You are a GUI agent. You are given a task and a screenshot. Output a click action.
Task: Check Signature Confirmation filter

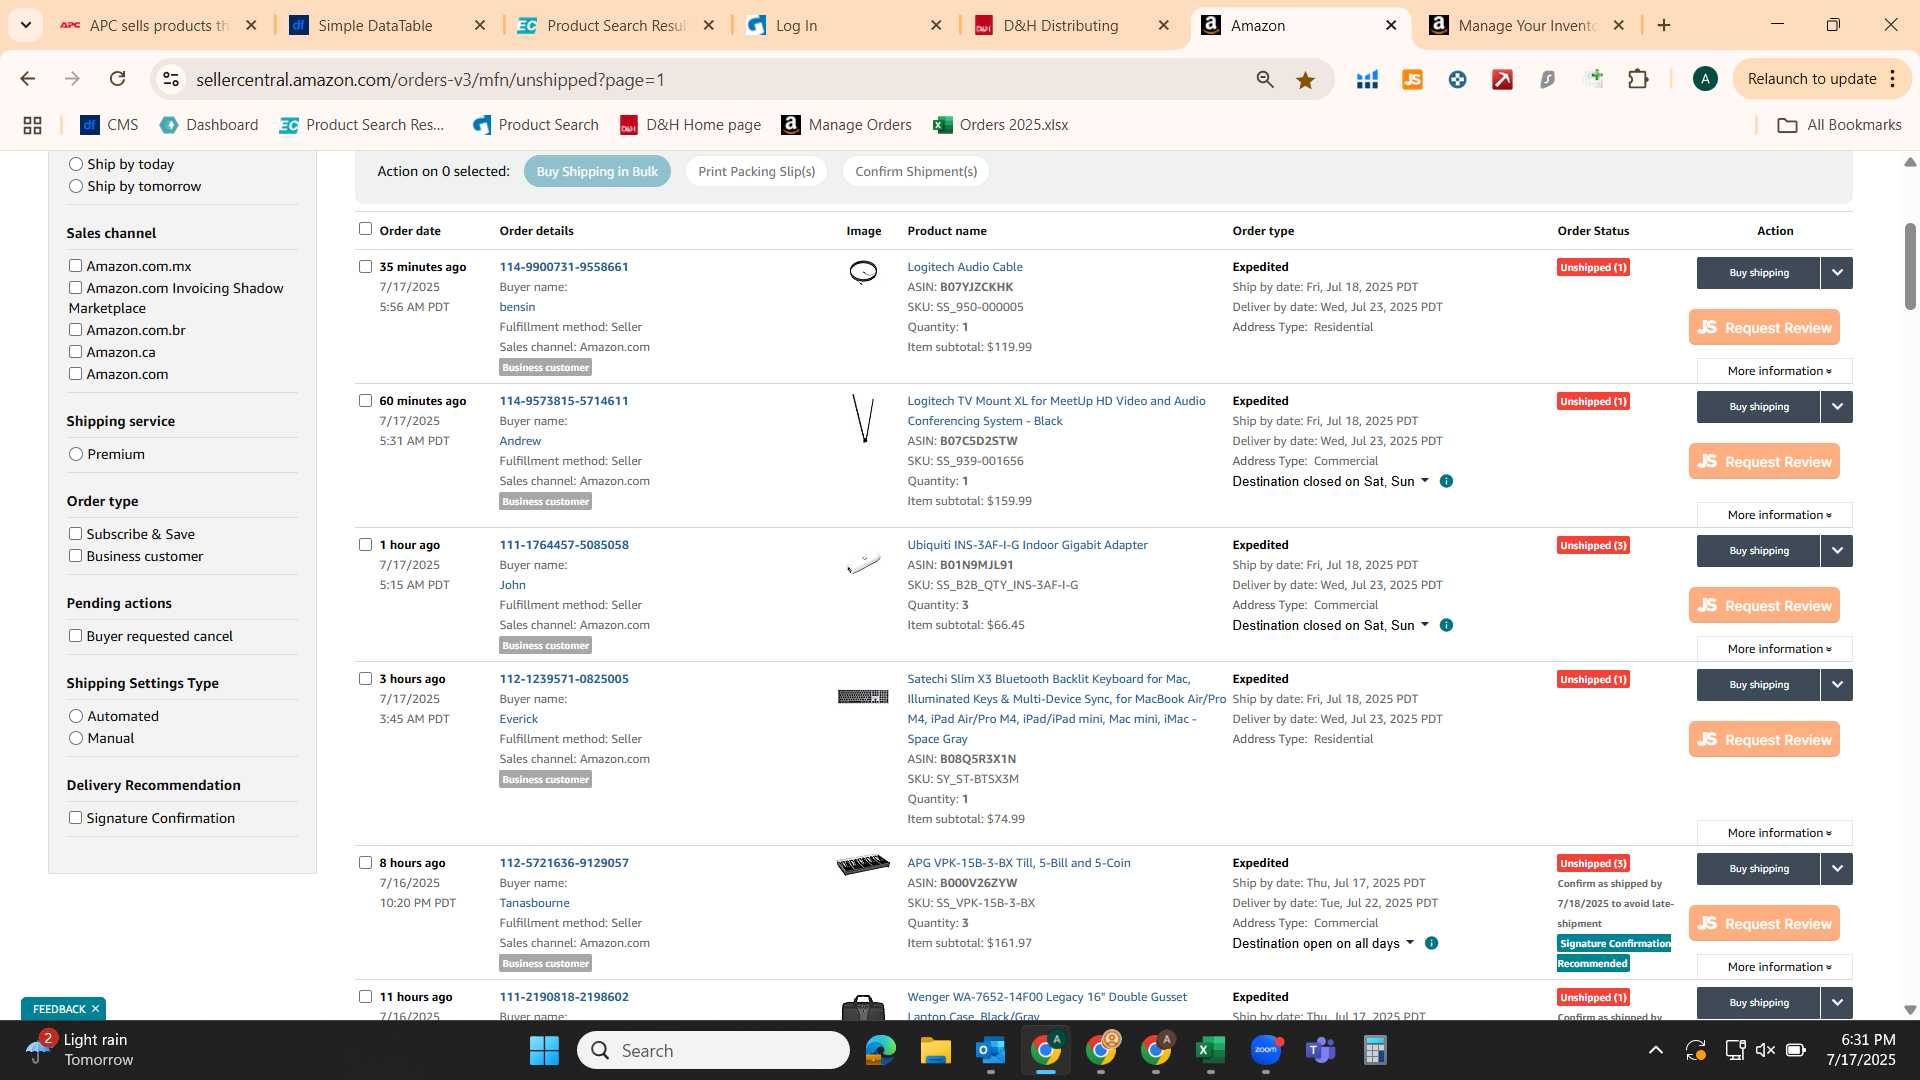(x=75, y=818)
